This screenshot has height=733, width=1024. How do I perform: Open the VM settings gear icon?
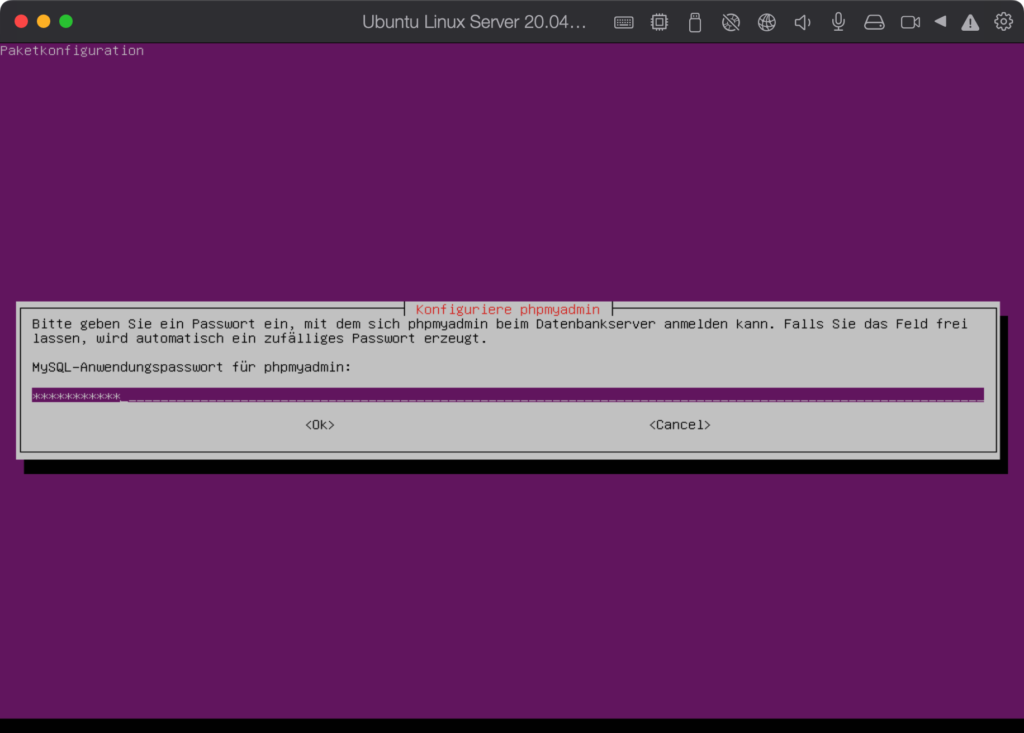[1003, 22]
